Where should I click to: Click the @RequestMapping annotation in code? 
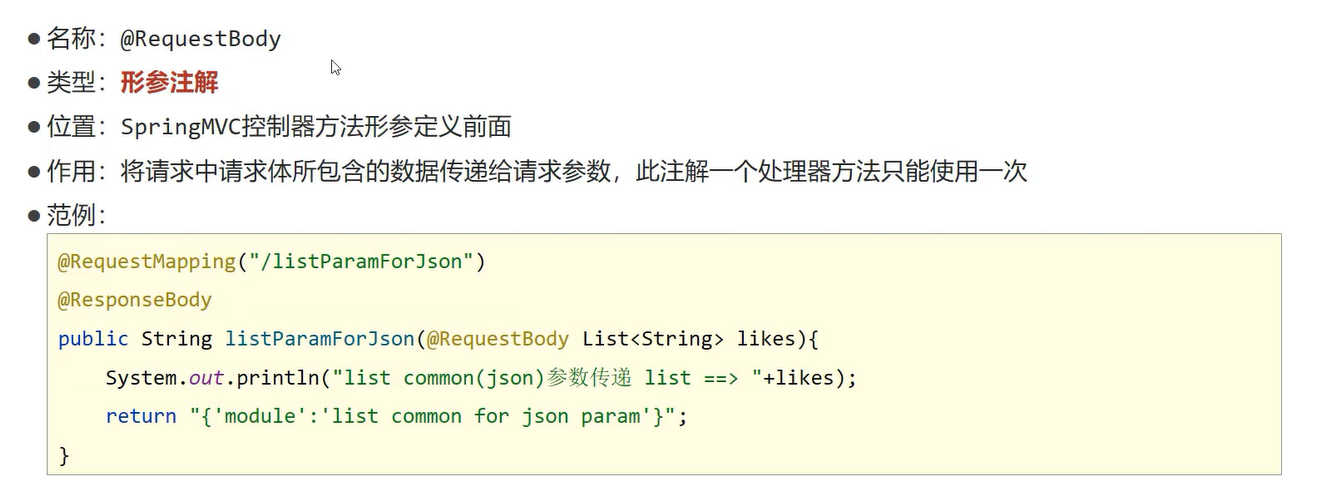[146, 262]
